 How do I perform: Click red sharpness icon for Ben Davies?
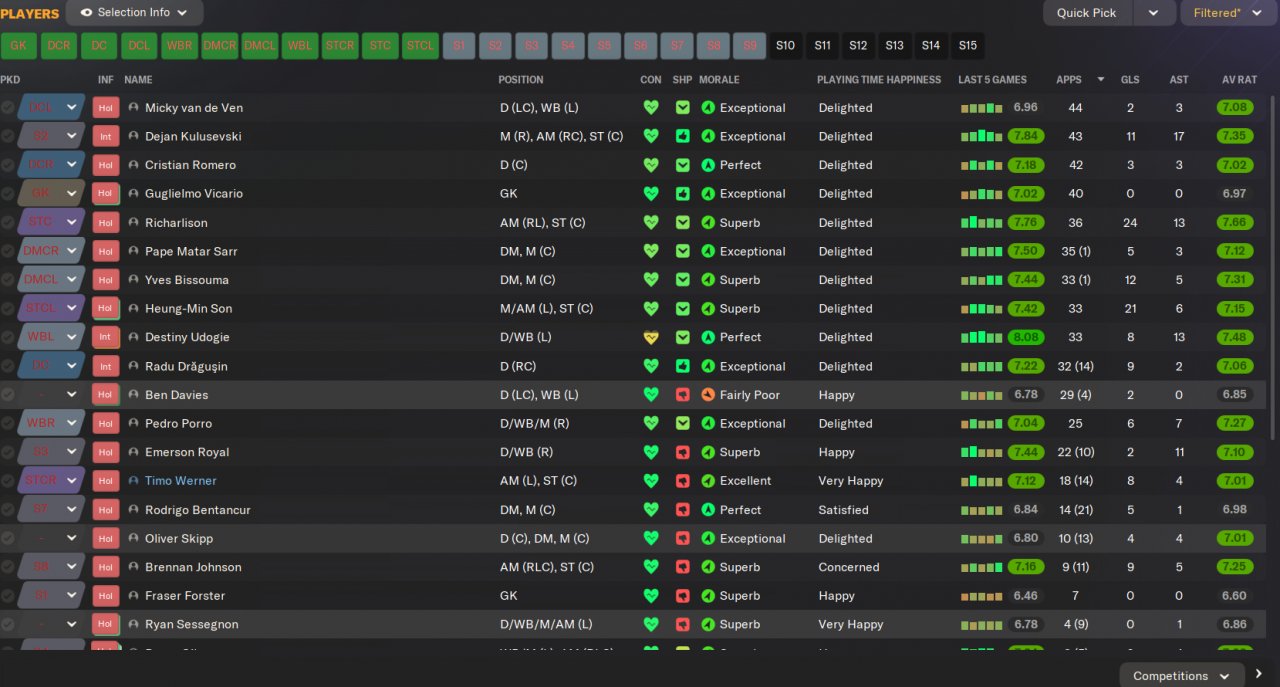pos(683,395)
